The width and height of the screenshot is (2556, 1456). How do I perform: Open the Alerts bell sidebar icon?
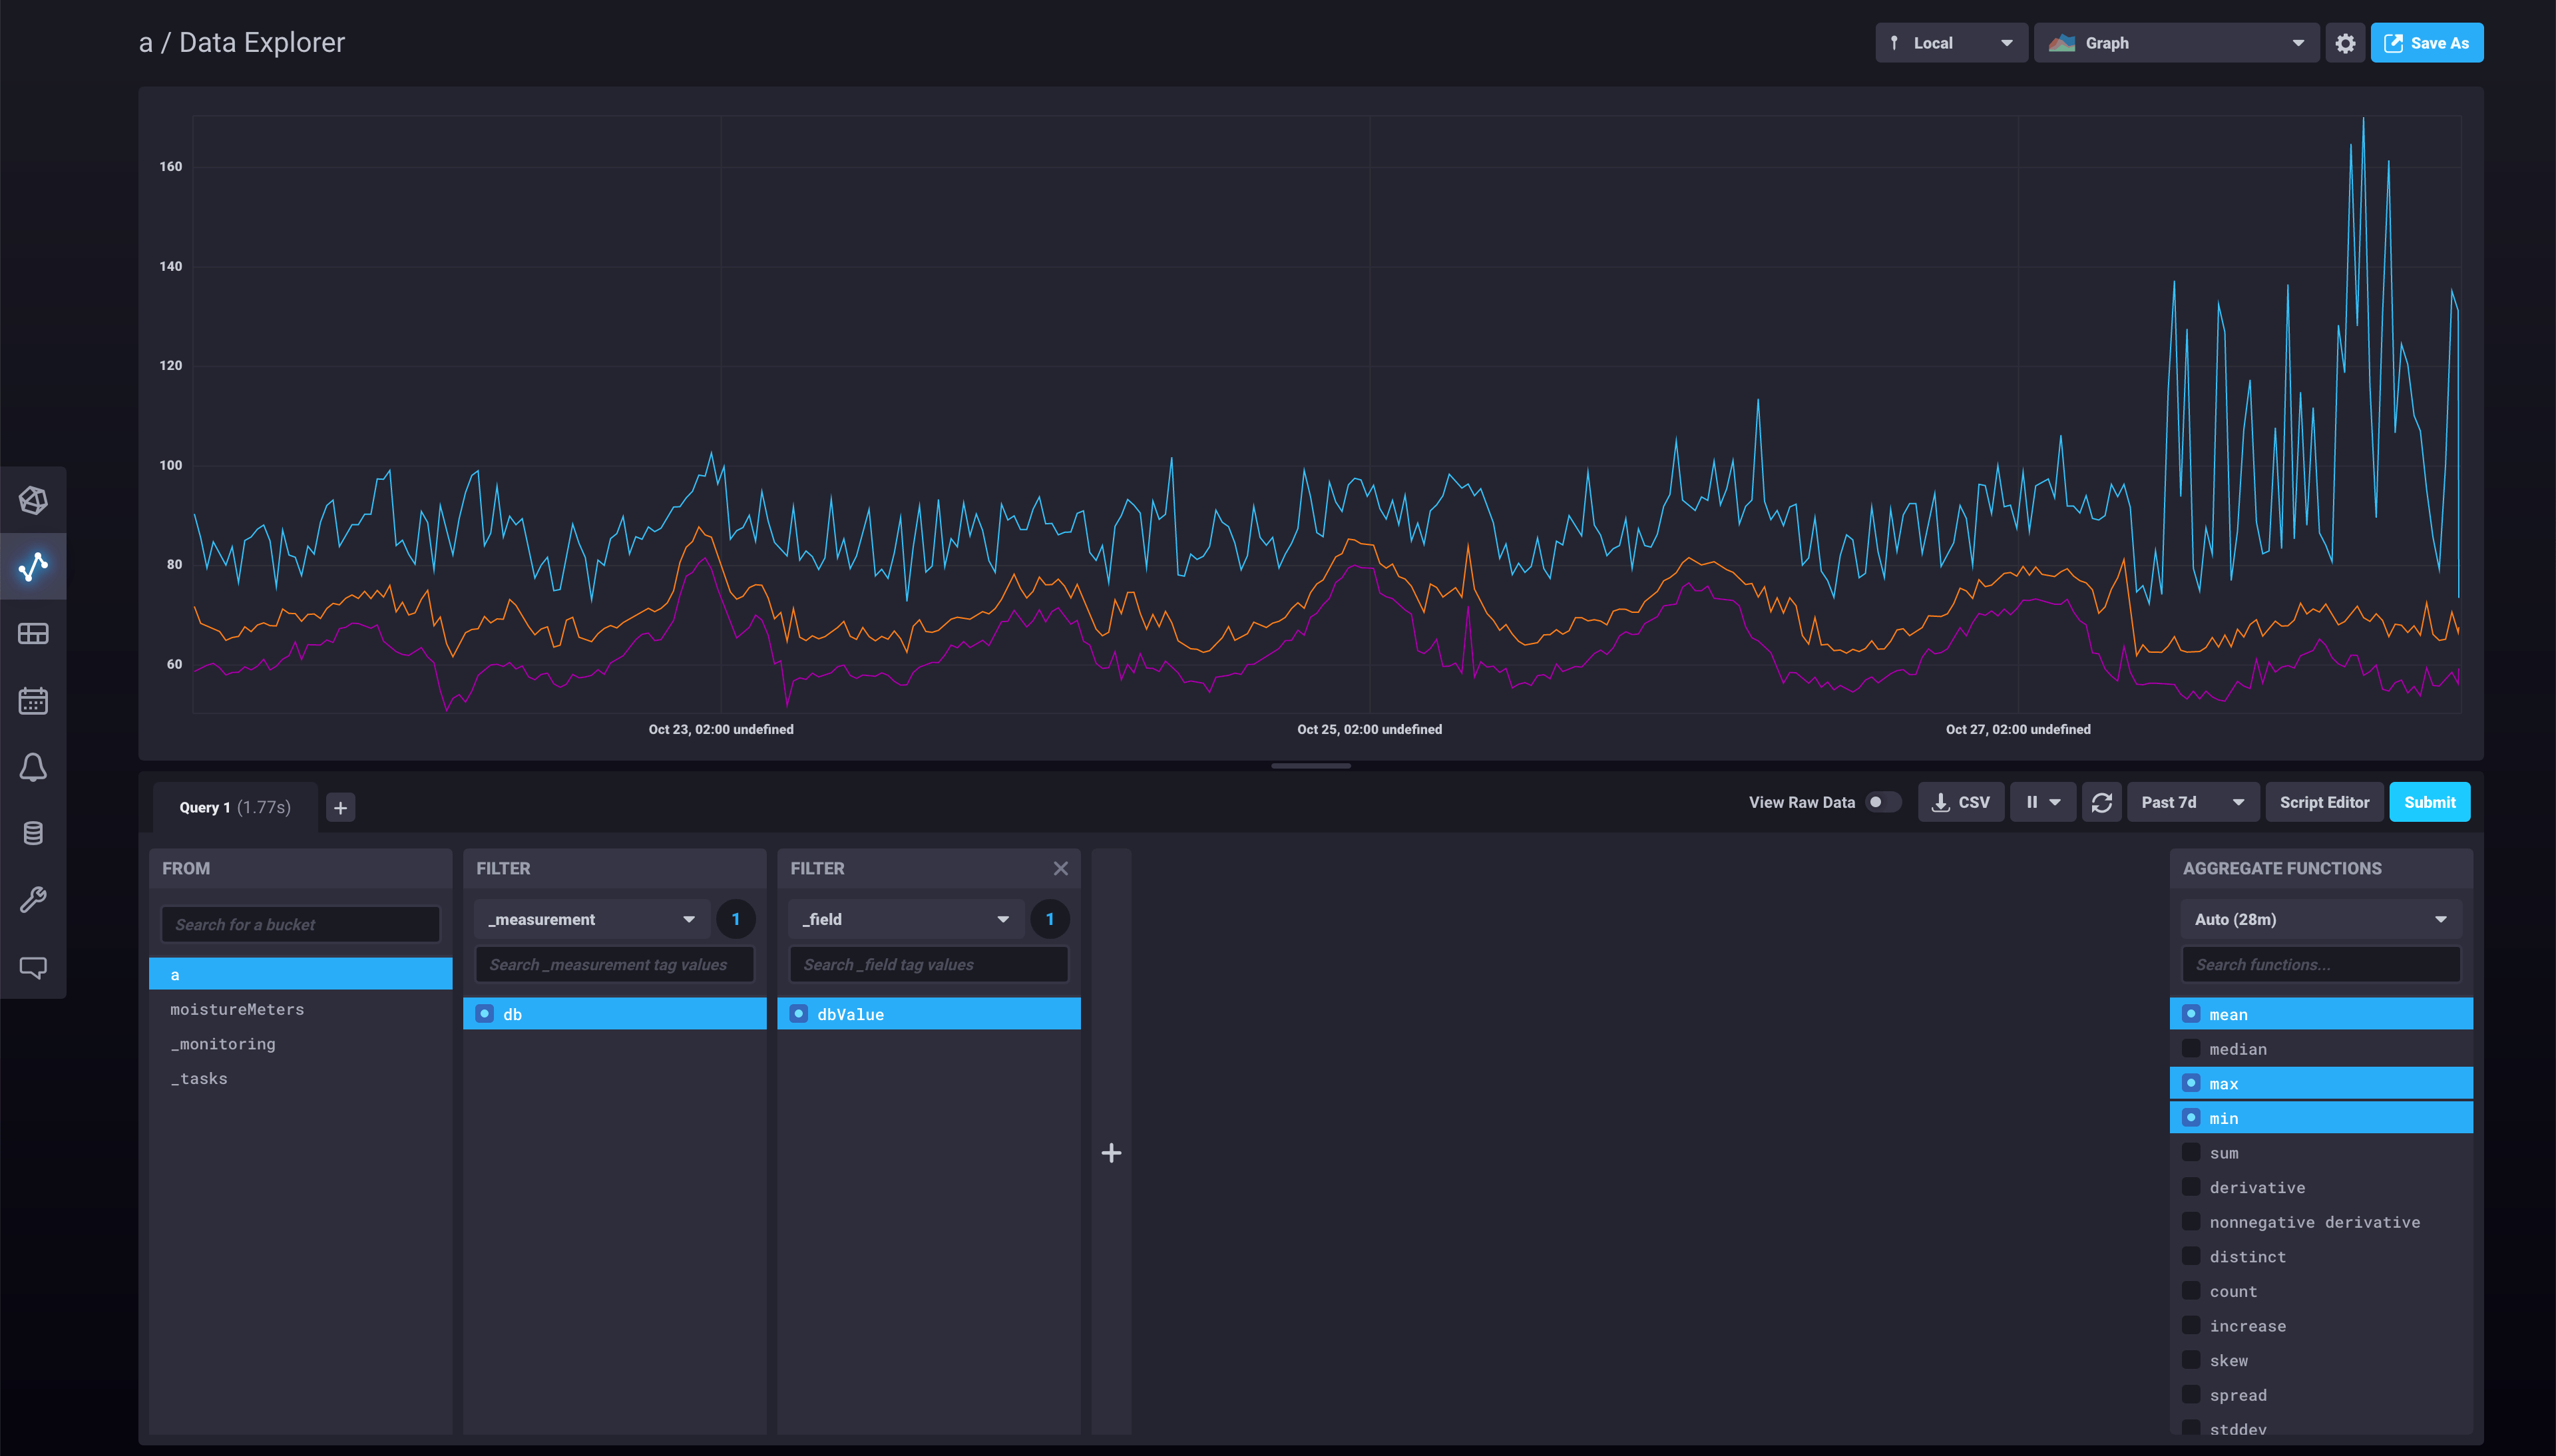(33, 767)
